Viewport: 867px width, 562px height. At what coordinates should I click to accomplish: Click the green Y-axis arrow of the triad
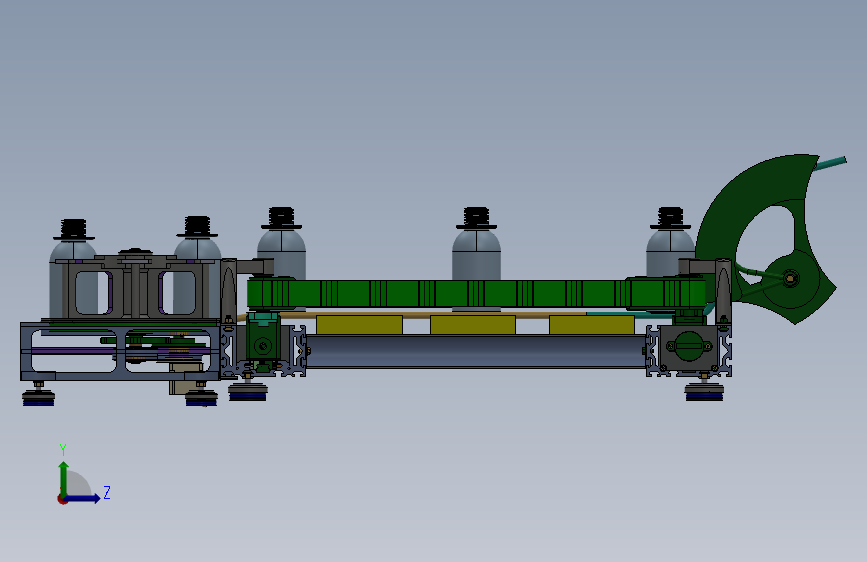point(64,478)
